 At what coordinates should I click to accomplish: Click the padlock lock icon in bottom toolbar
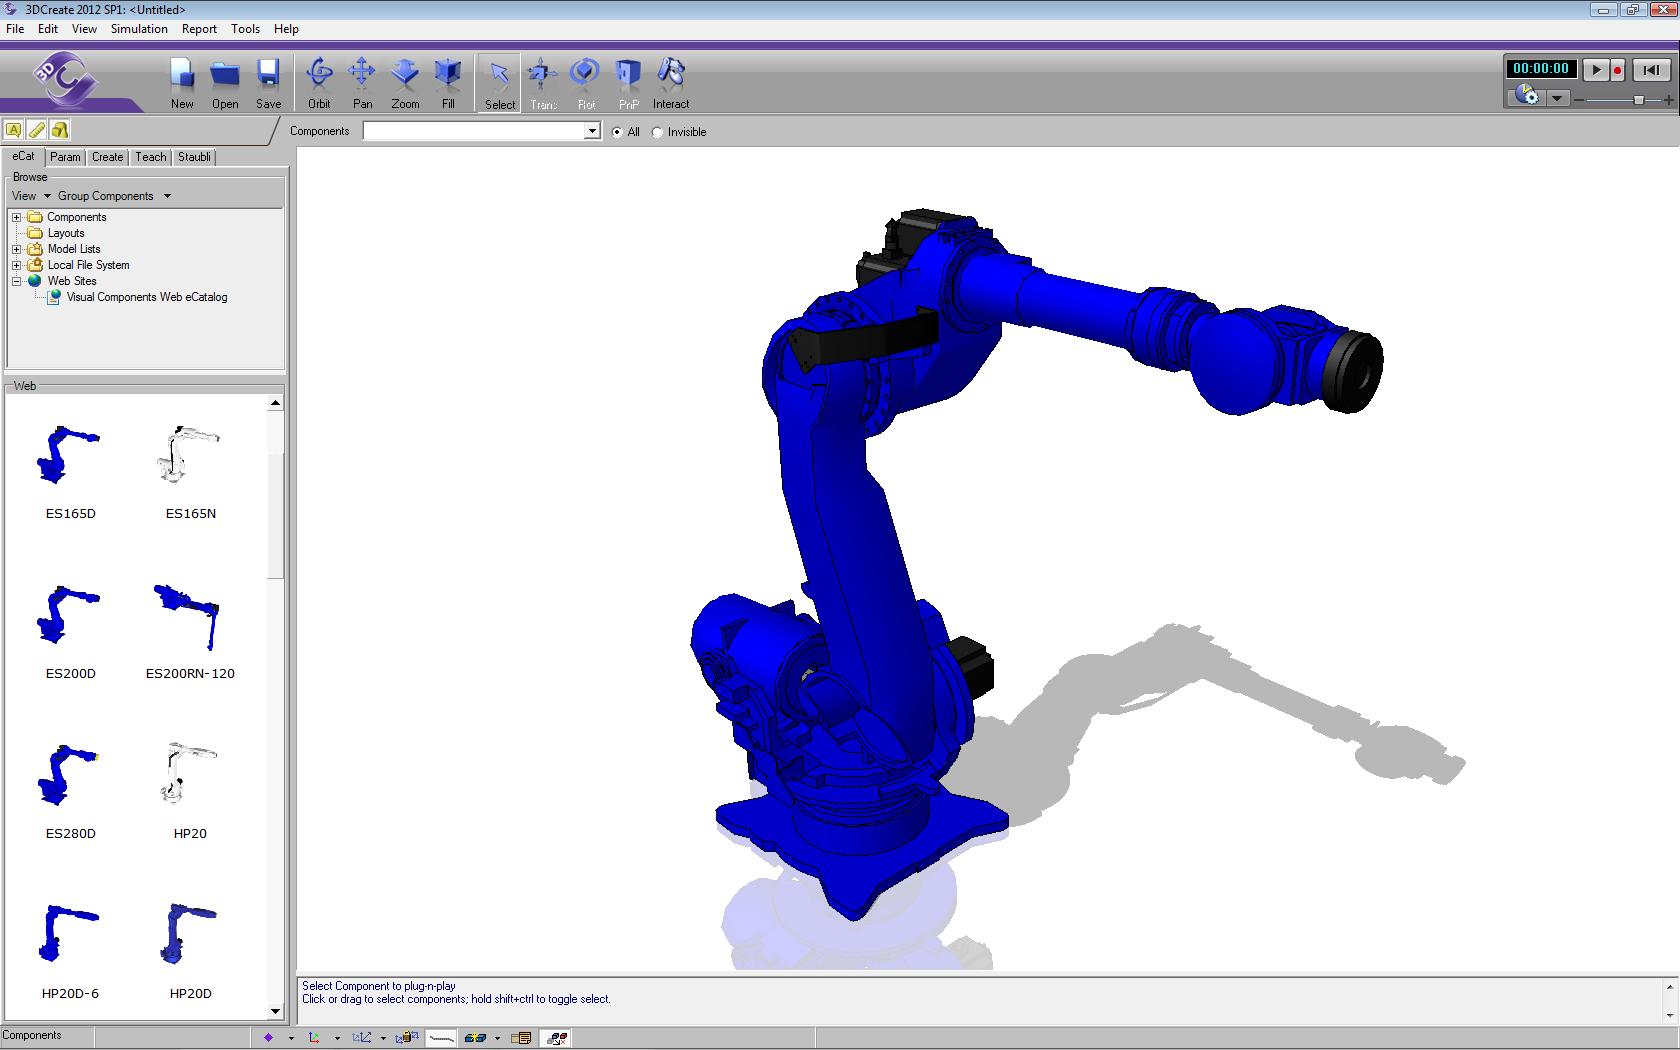[407, 1038]
